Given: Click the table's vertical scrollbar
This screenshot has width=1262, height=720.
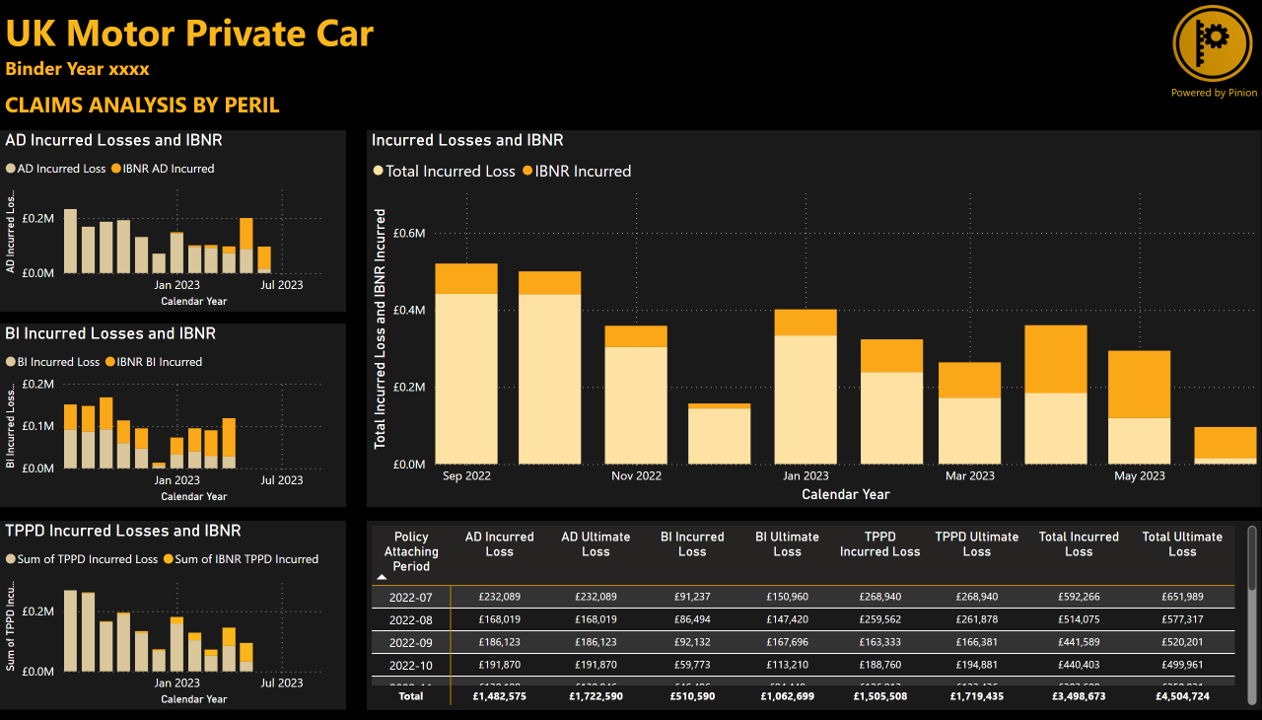Looking at the screenshot, I should [1251, 559].
